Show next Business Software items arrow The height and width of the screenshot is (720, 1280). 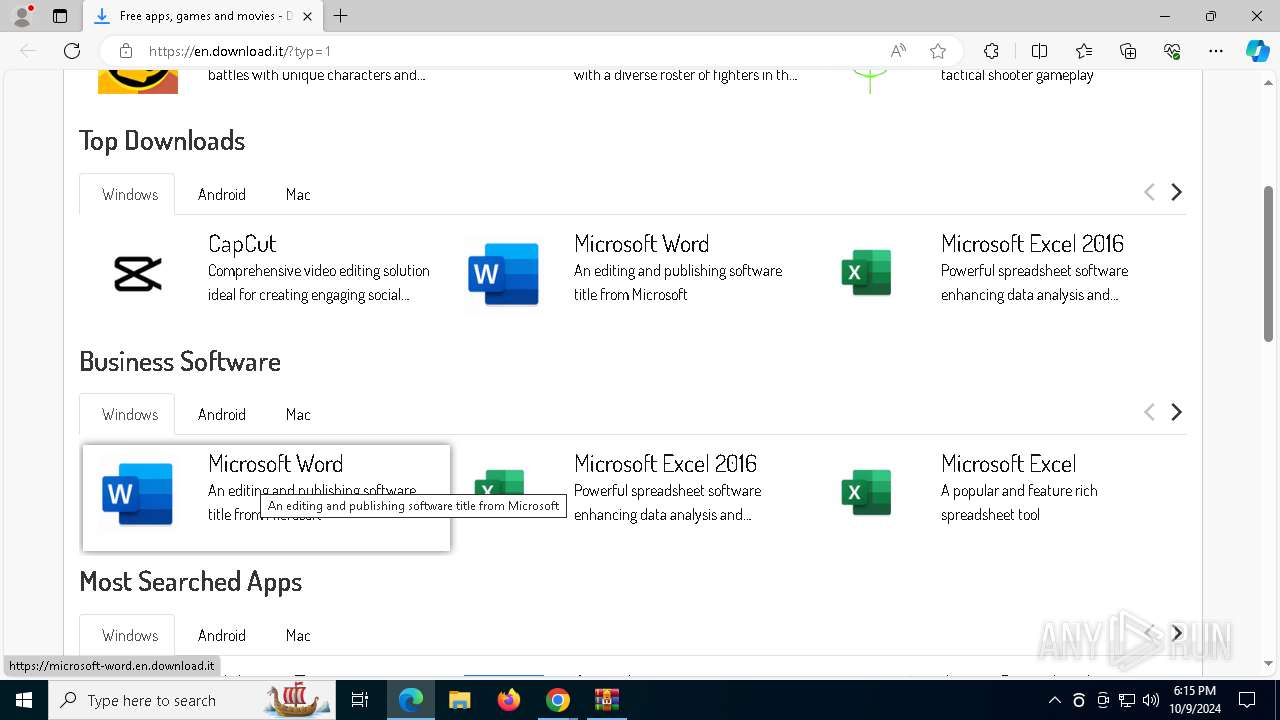[1176, 412]
